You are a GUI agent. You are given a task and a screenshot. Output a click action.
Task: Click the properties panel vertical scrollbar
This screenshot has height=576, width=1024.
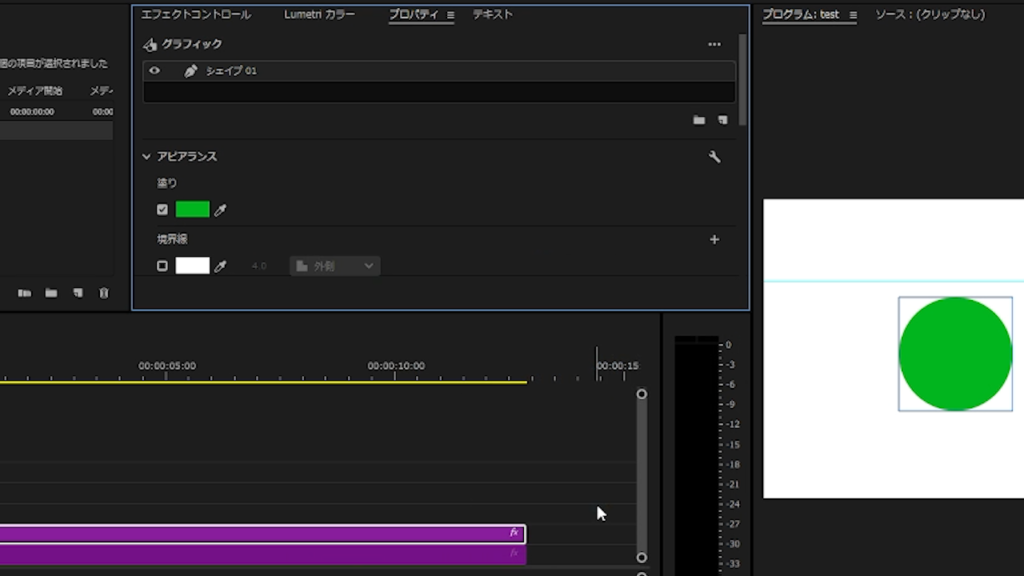click(x=743, y=80)
